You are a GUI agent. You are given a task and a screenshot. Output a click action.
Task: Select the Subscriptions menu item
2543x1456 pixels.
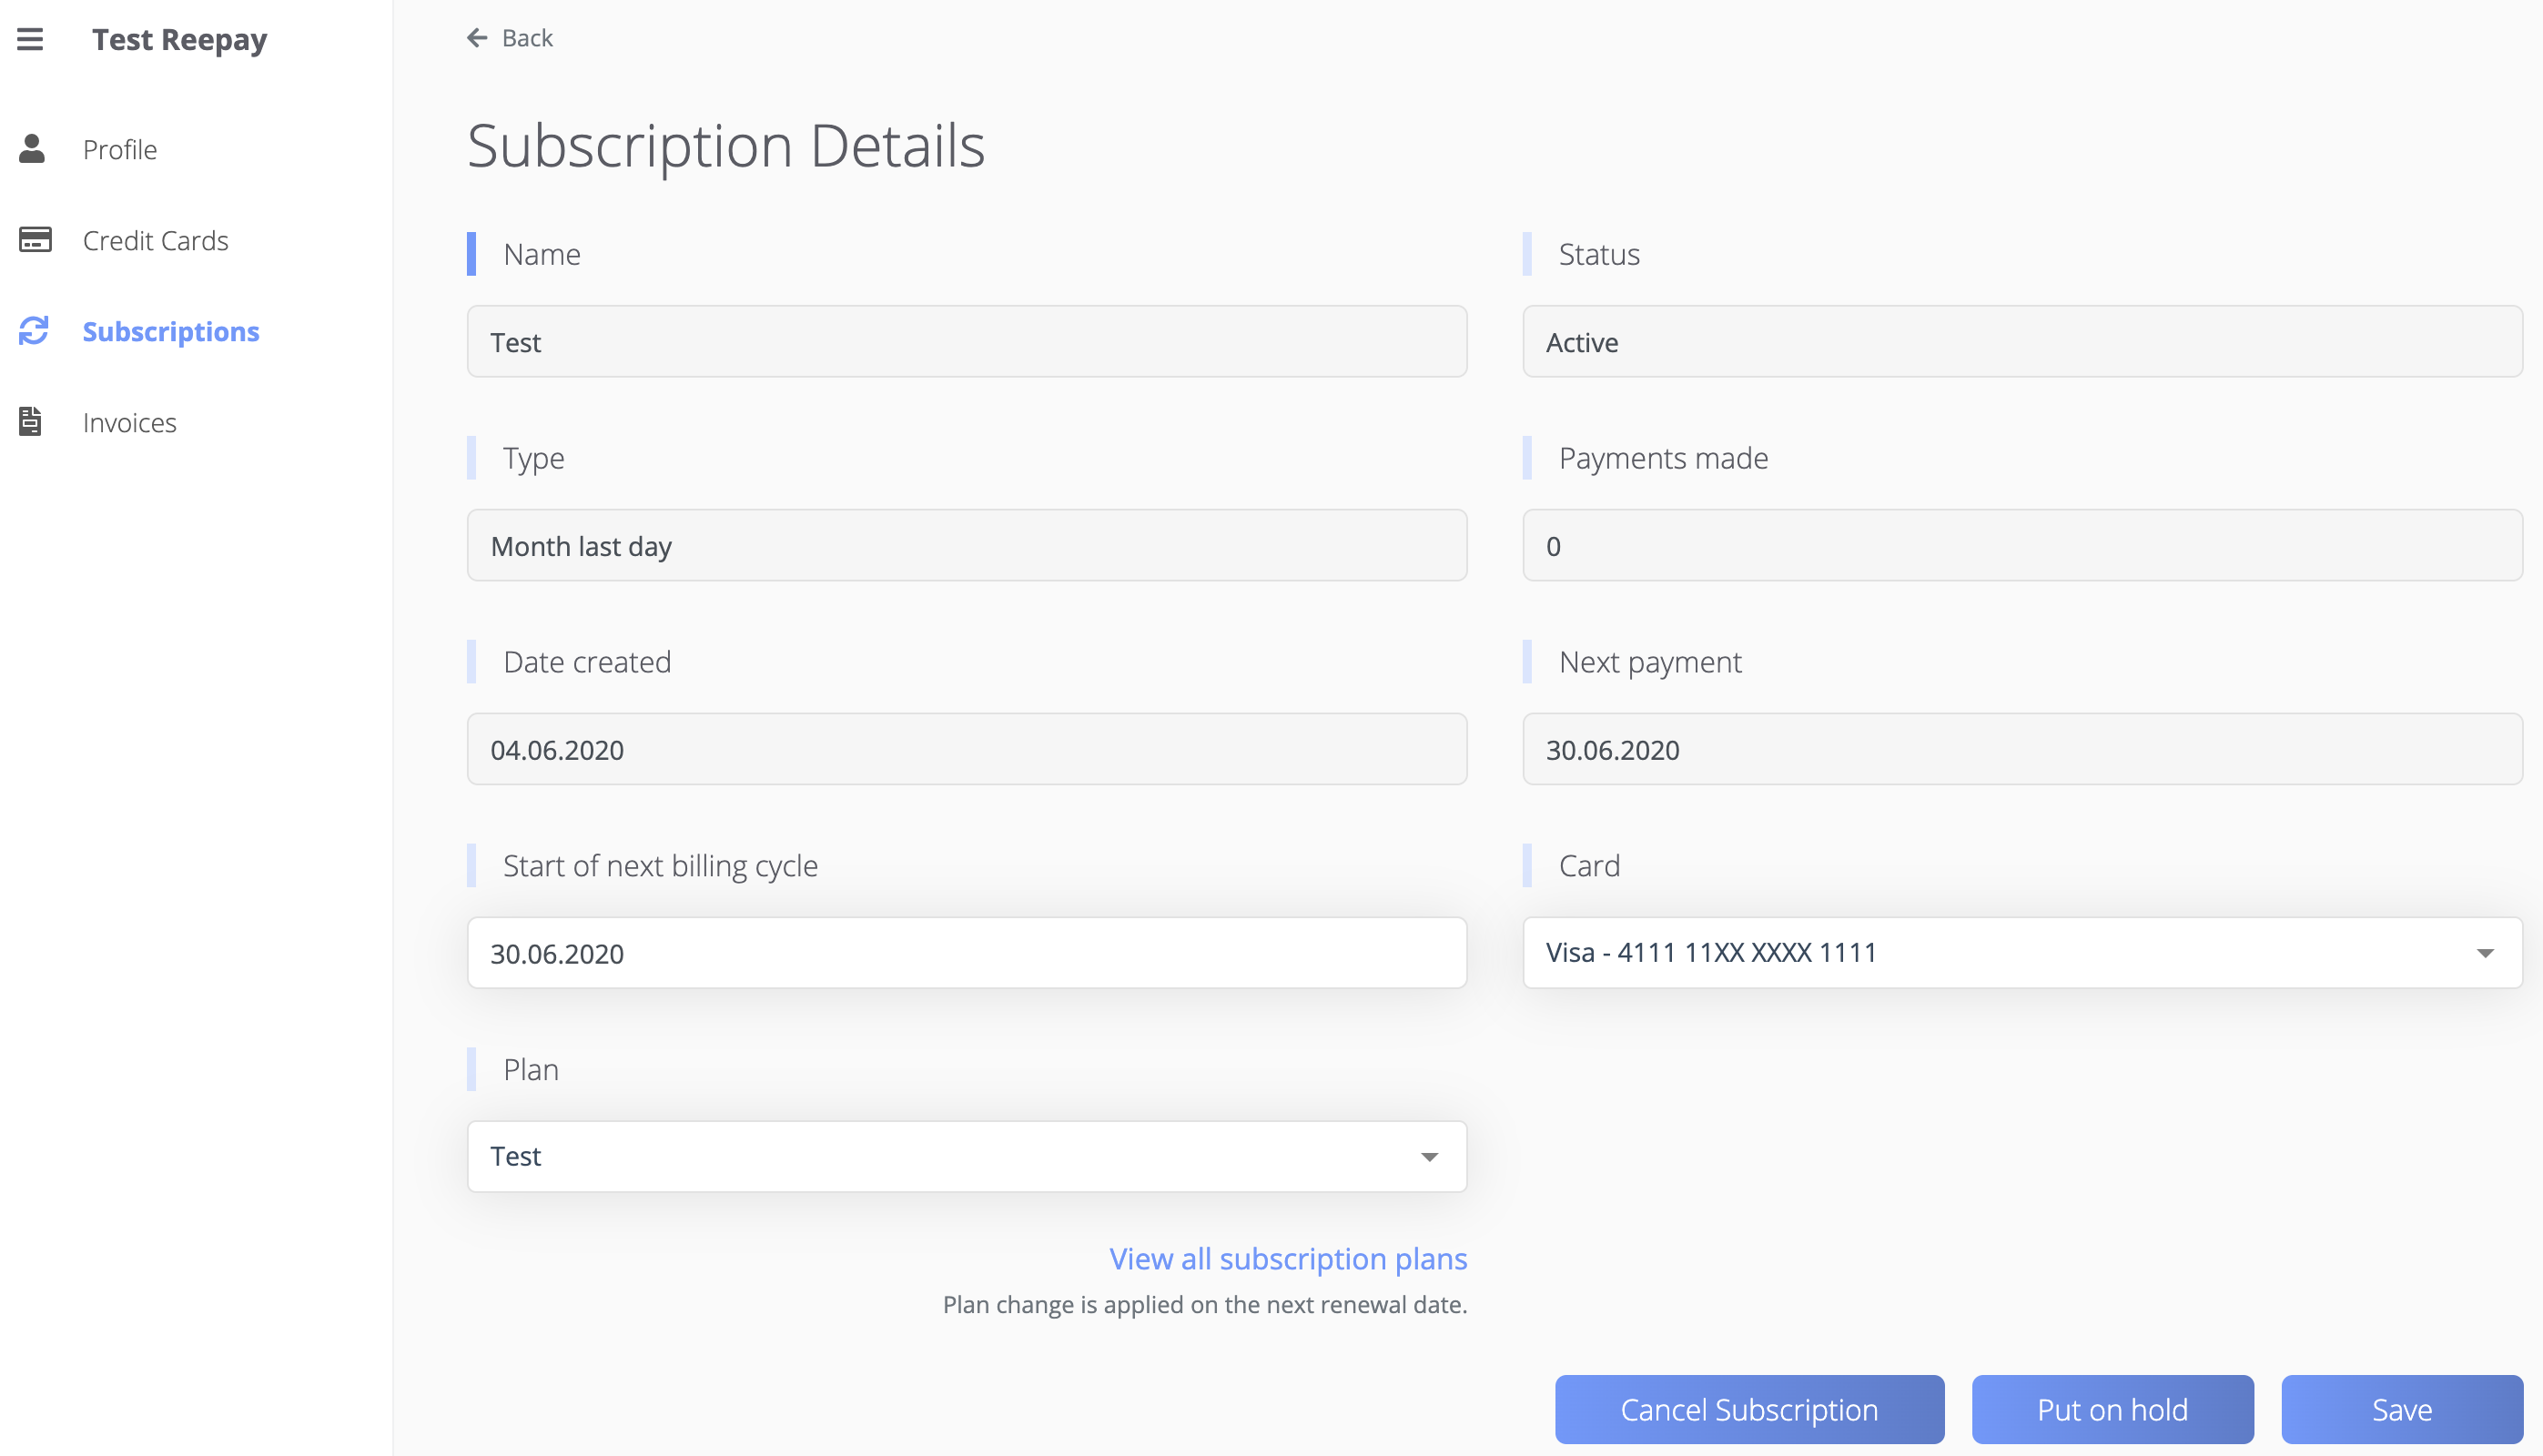[171, 330]
